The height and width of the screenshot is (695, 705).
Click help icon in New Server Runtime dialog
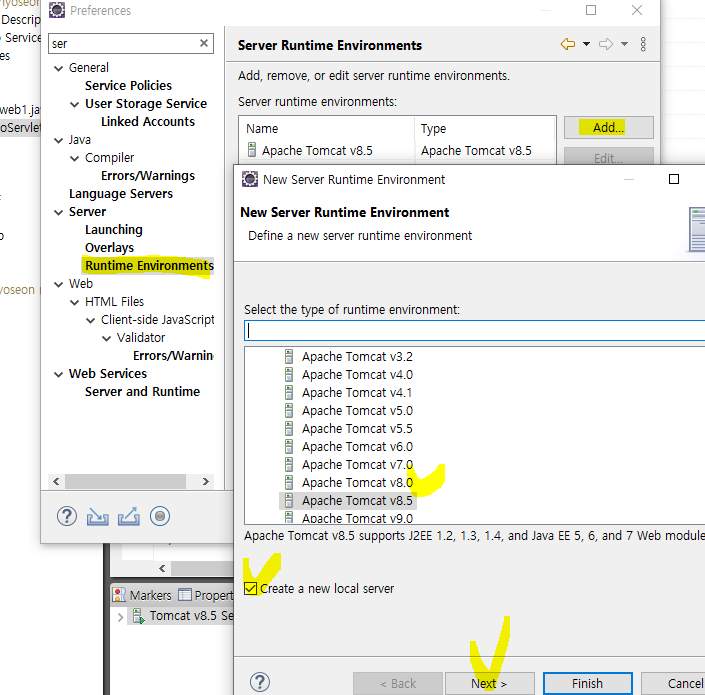click(260, 682)
